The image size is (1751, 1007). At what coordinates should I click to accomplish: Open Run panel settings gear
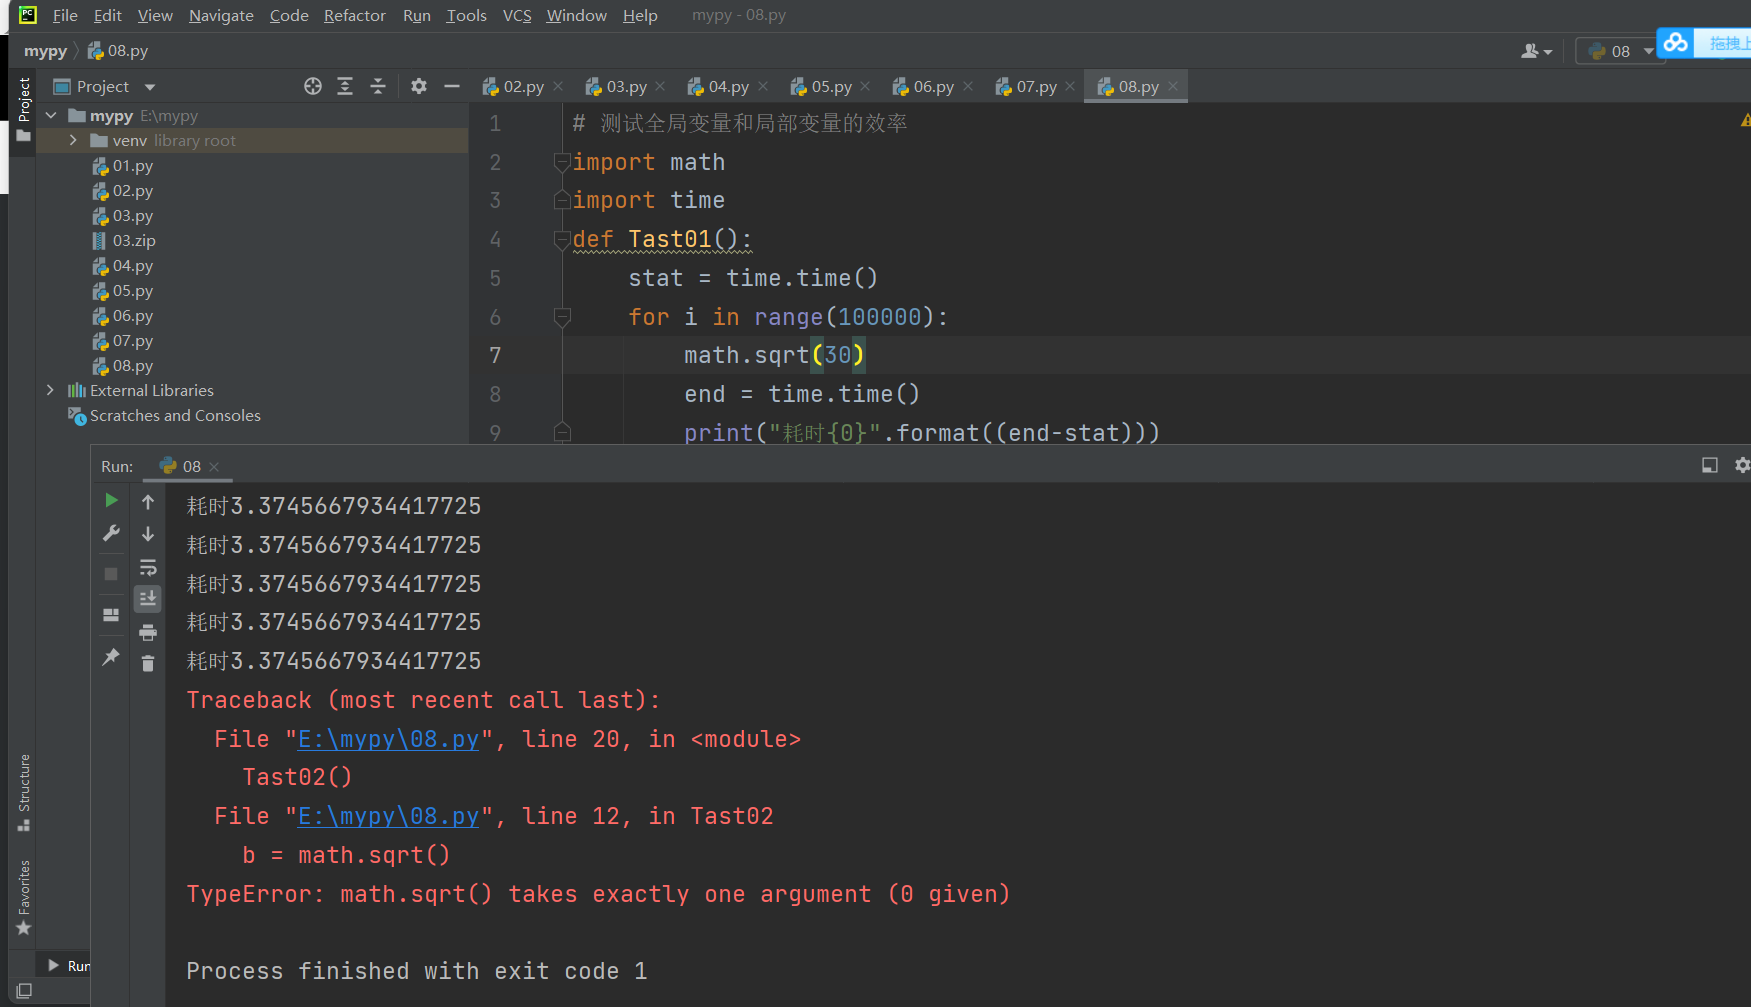[1742, 465]
